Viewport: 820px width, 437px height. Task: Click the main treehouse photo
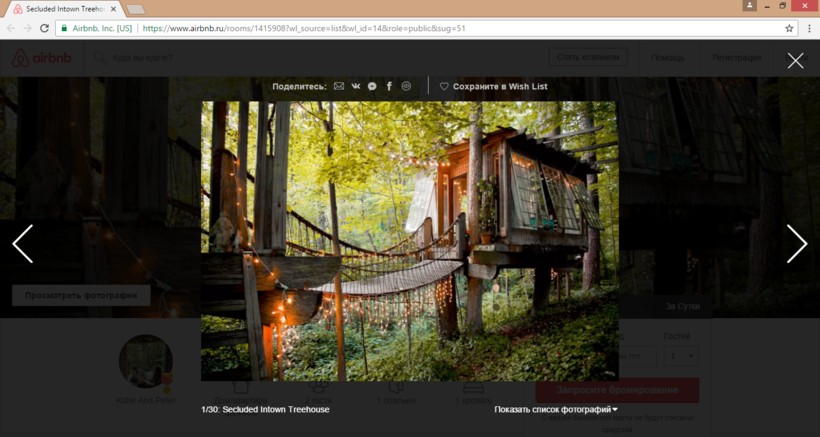(x=409, y=241)
